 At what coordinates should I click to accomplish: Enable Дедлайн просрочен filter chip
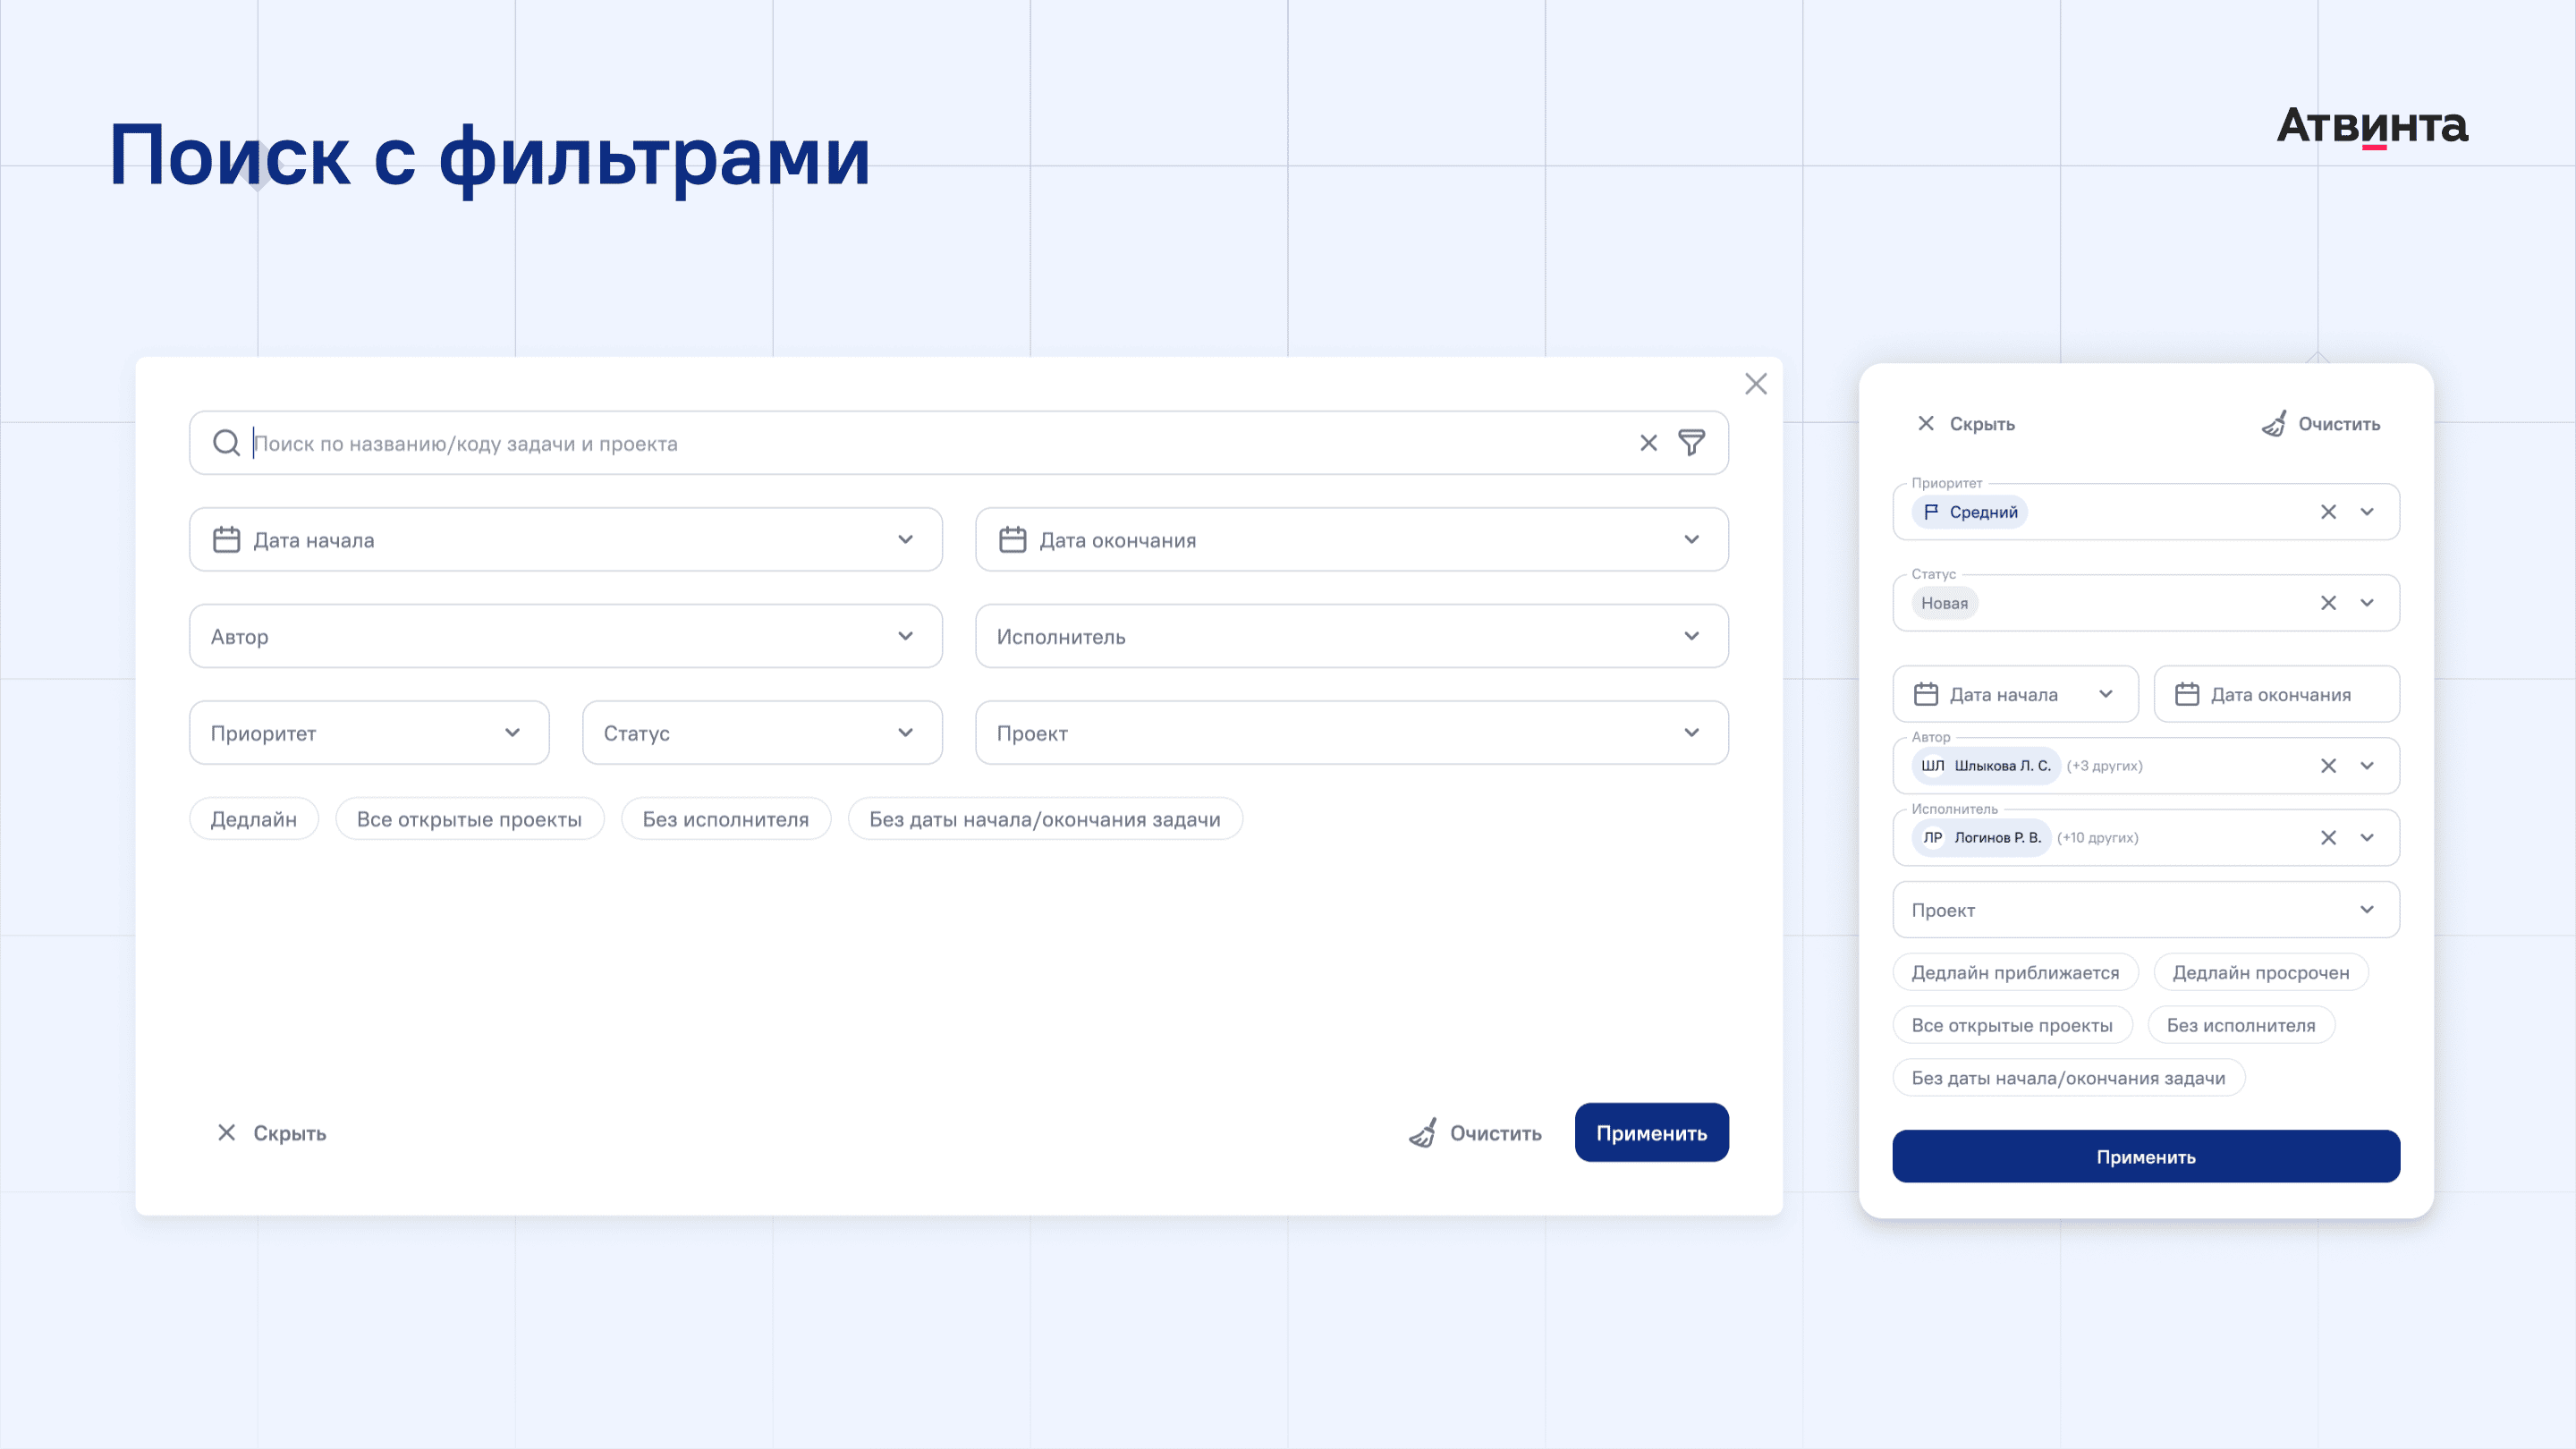tap(2260, 973)
